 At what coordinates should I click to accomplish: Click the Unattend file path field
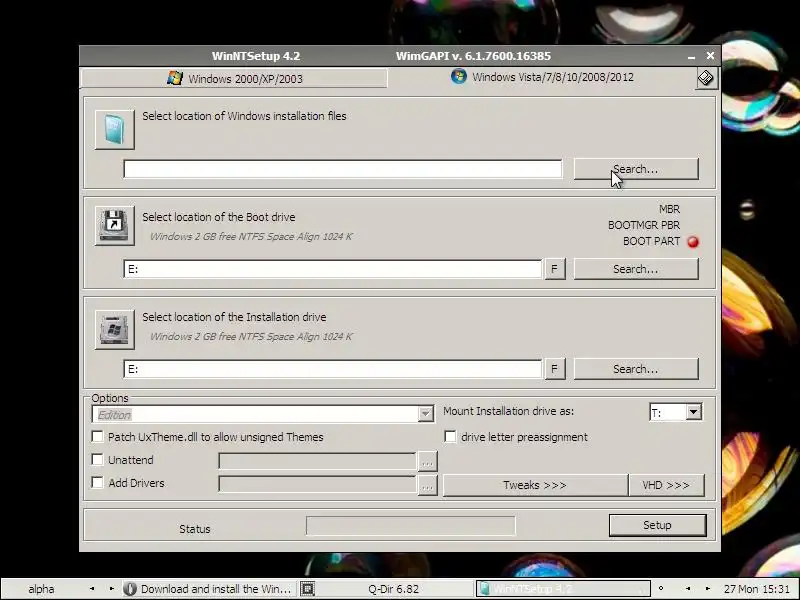317,461
